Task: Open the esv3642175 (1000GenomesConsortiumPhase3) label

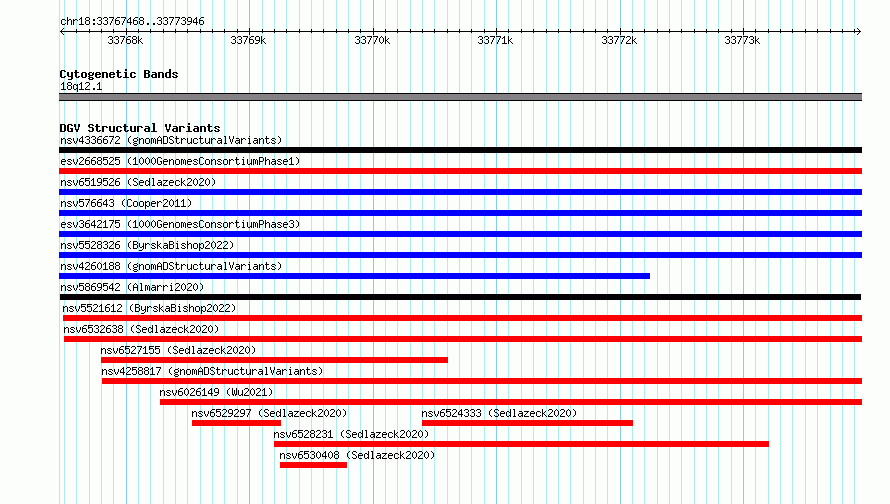Action: point(180,224)
